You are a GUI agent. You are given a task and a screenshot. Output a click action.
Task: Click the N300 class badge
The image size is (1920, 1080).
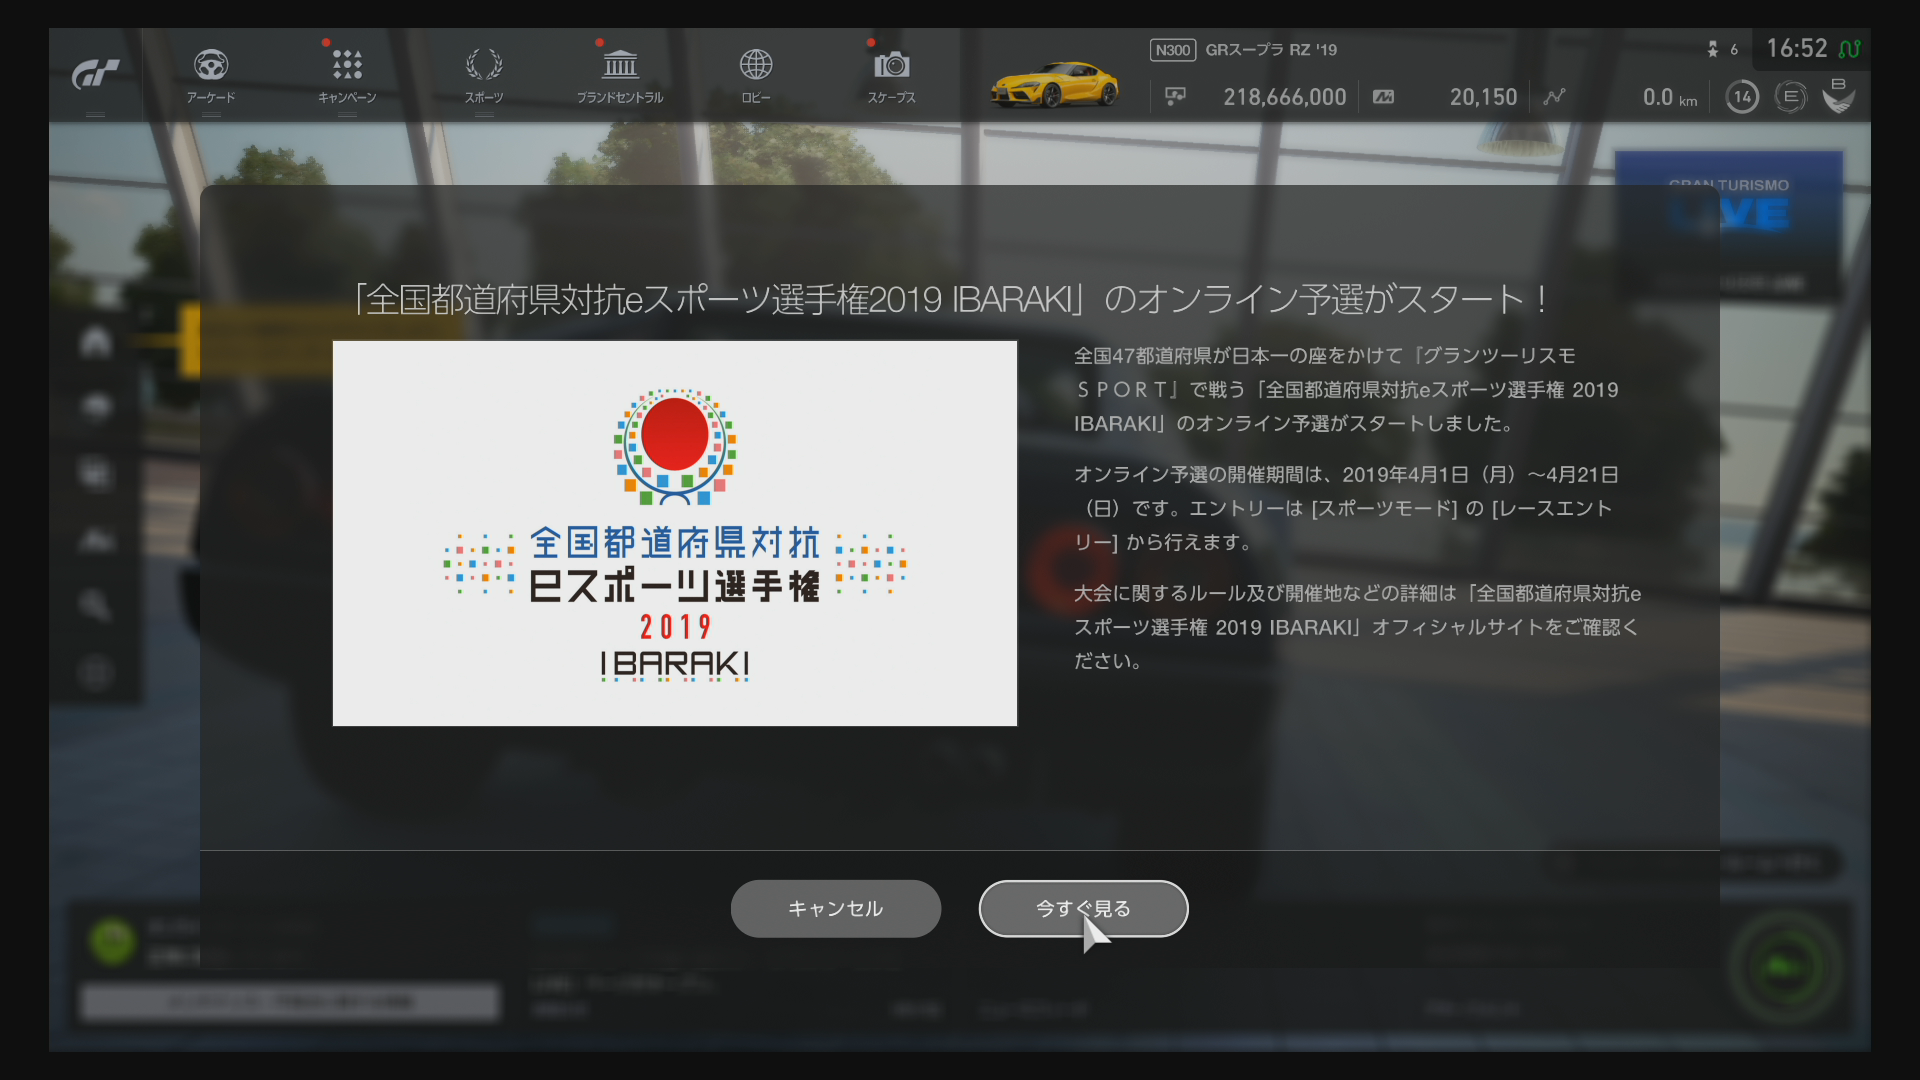point(1172,50)
